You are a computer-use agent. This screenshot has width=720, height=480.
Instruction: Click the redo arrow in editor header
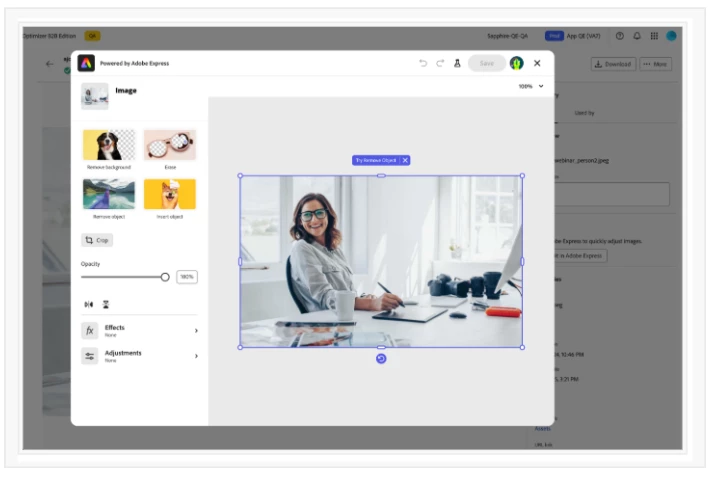point(440,63)
